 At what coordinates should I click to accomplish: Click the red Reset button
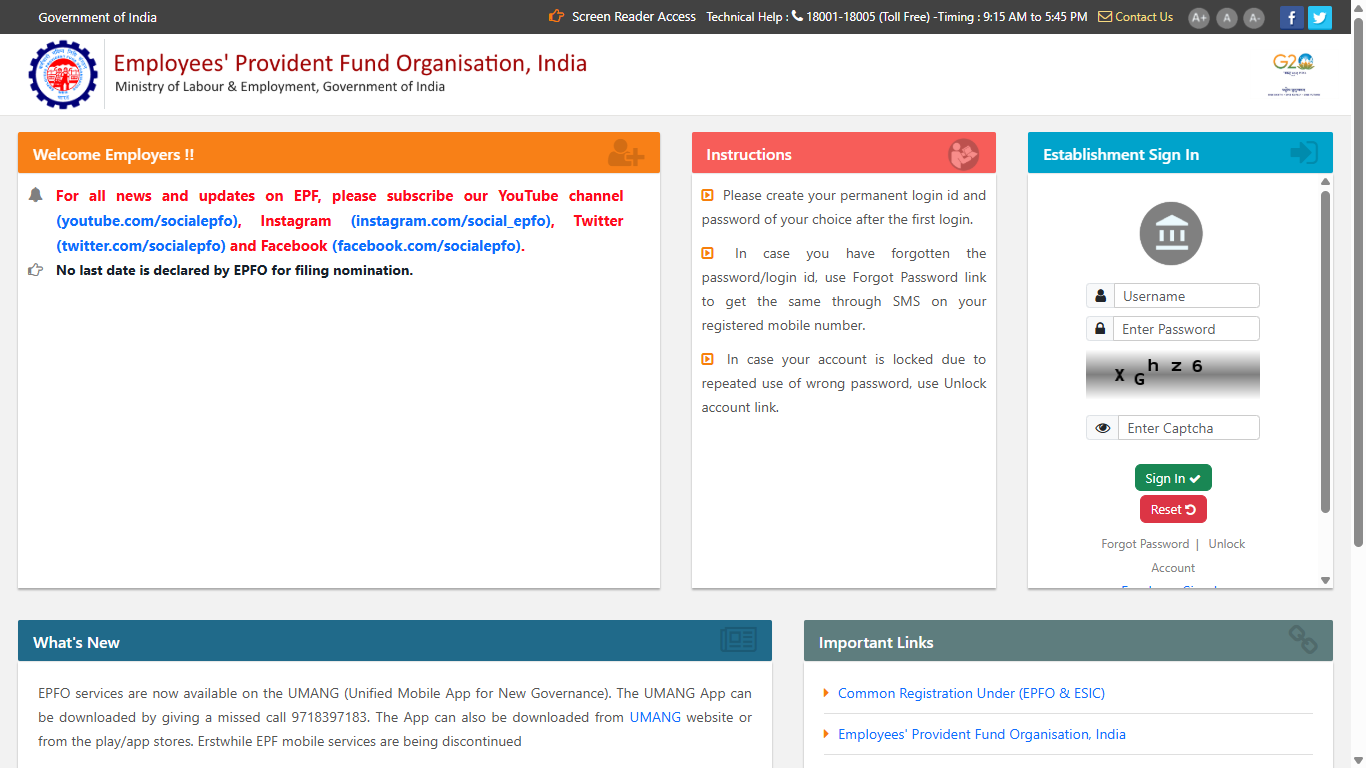[1173, 509]
